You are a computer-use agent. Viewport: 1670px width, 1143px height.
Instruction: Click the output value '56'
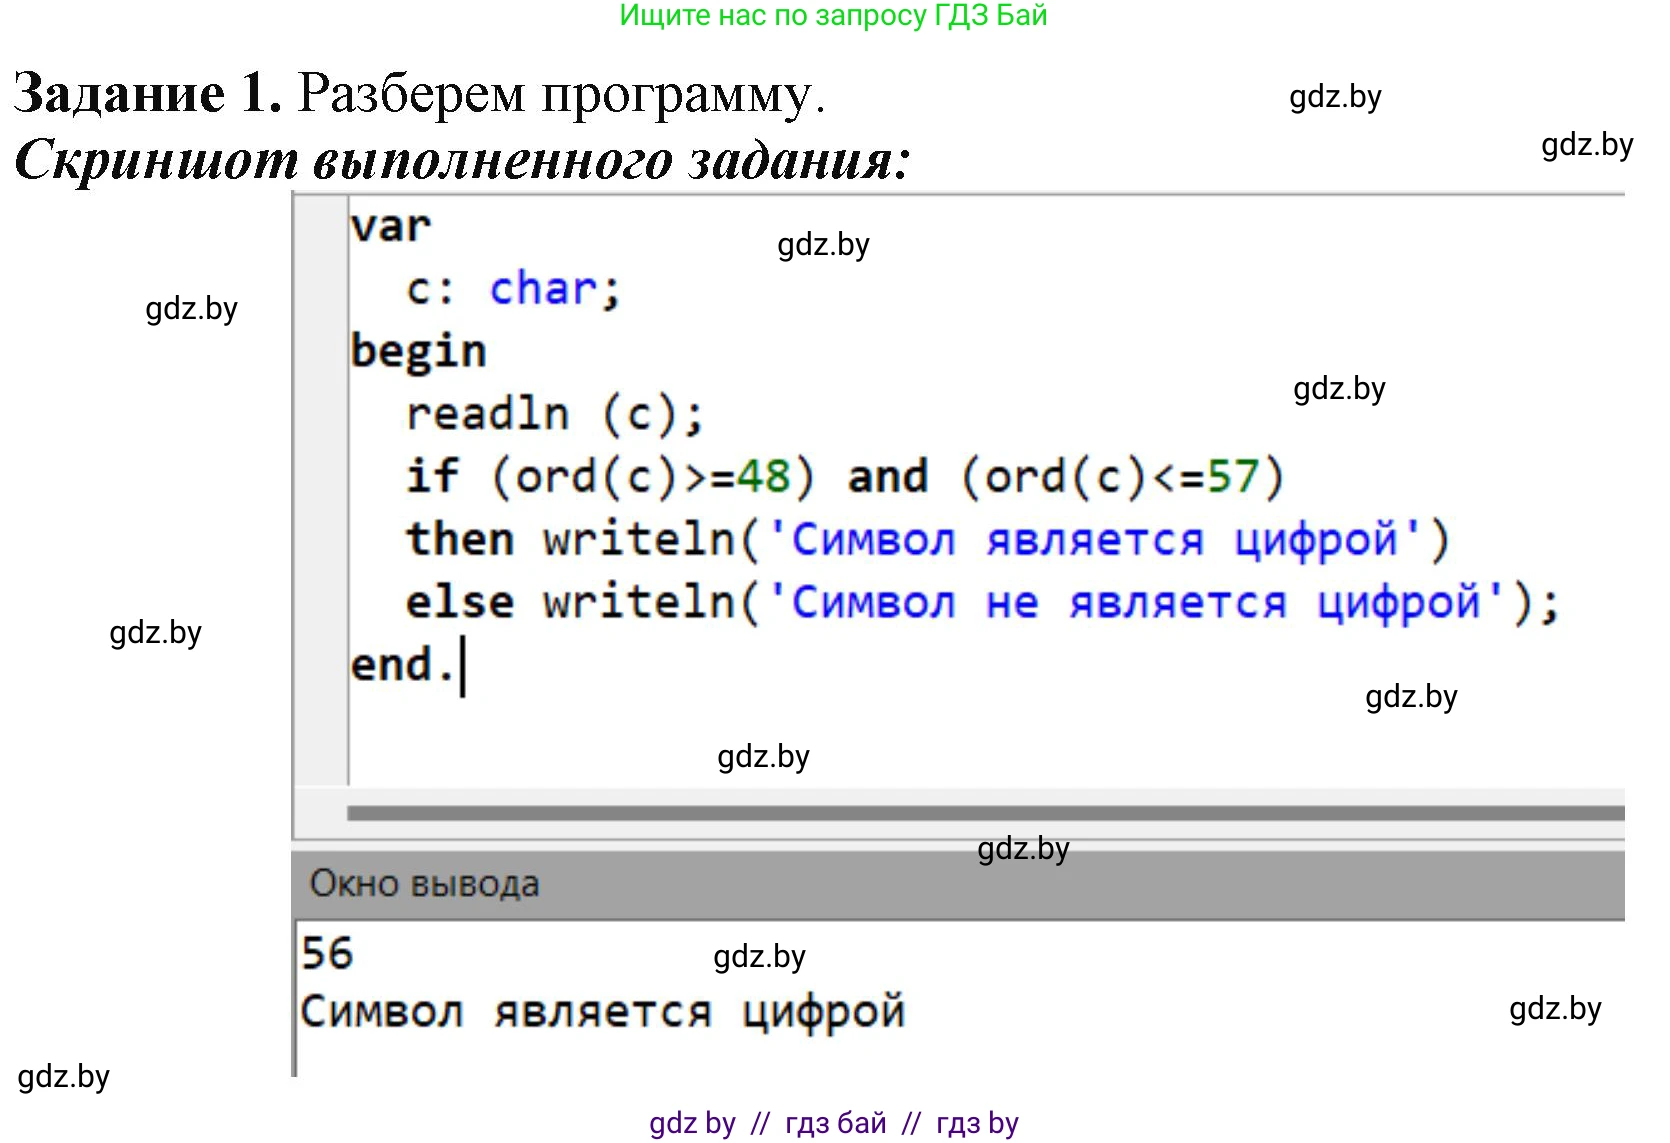point(327,953)
